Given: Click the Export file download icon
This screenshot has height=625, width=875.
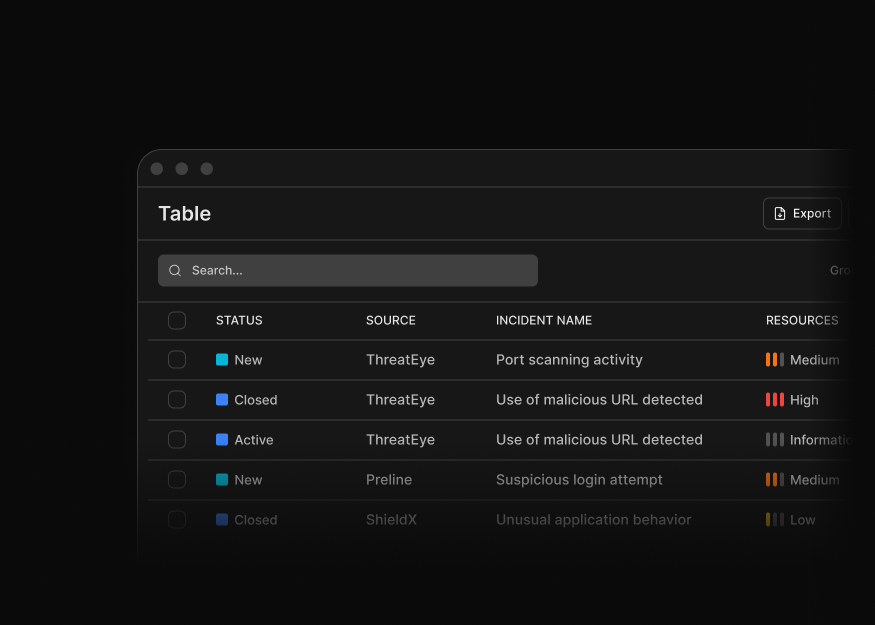Looking at the screenshot, I should pyautogui.click(x=780, y=214).
